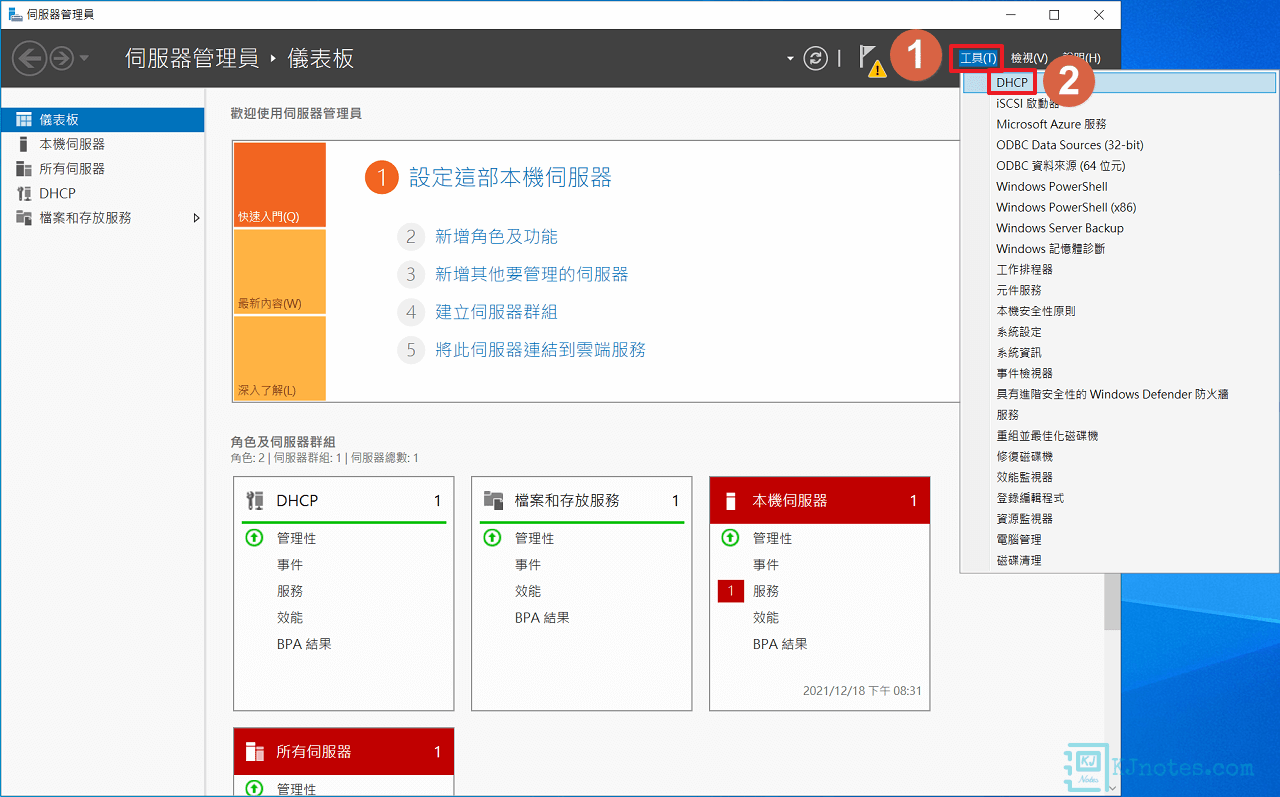Click 新增角色及功能 link
This screenshot has height=797, width=1280.
(496, 237)
